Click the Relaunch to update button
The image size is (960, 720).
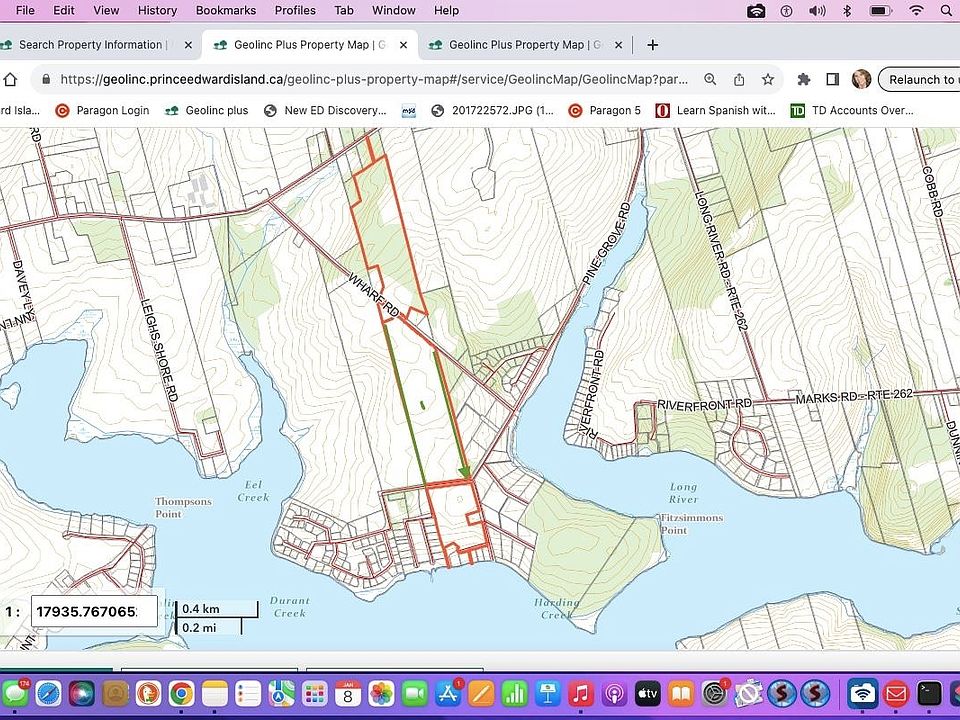[x=920, y=80]
